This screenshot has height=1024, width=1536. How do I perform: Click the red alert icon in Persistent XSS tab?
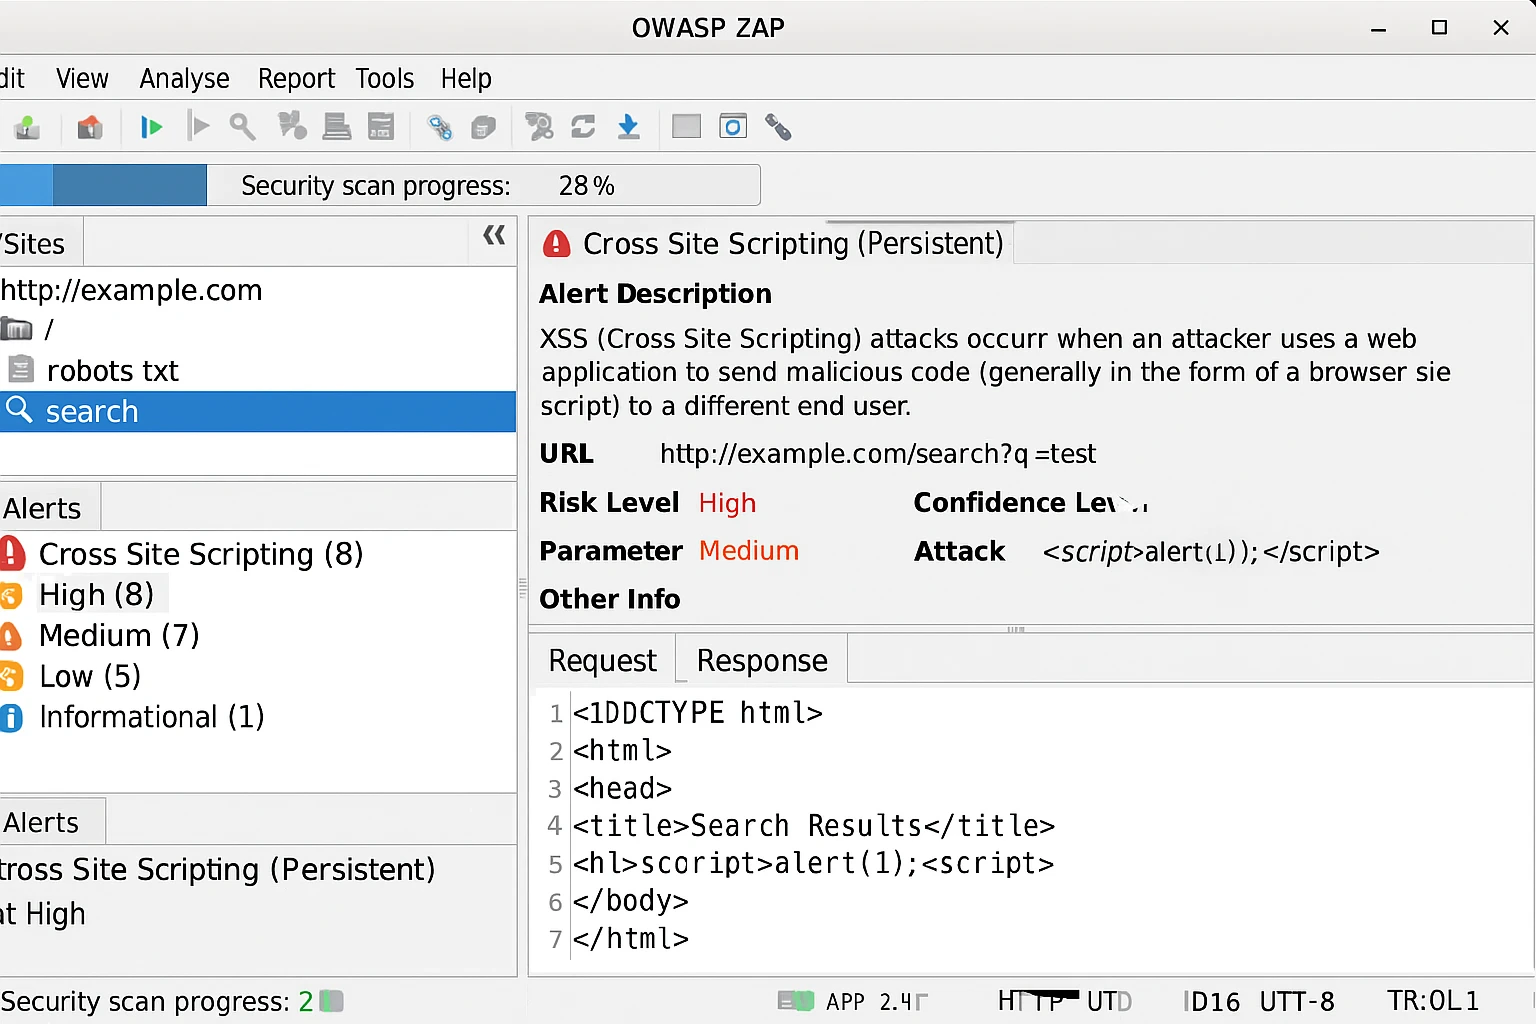click(x=556, y=243)
